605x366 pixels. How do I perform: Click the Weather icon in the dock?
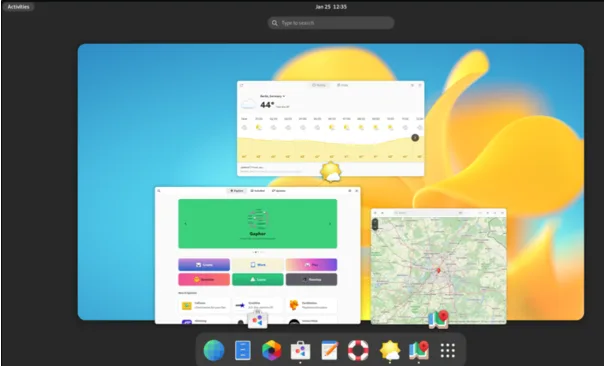coord(390,350)
